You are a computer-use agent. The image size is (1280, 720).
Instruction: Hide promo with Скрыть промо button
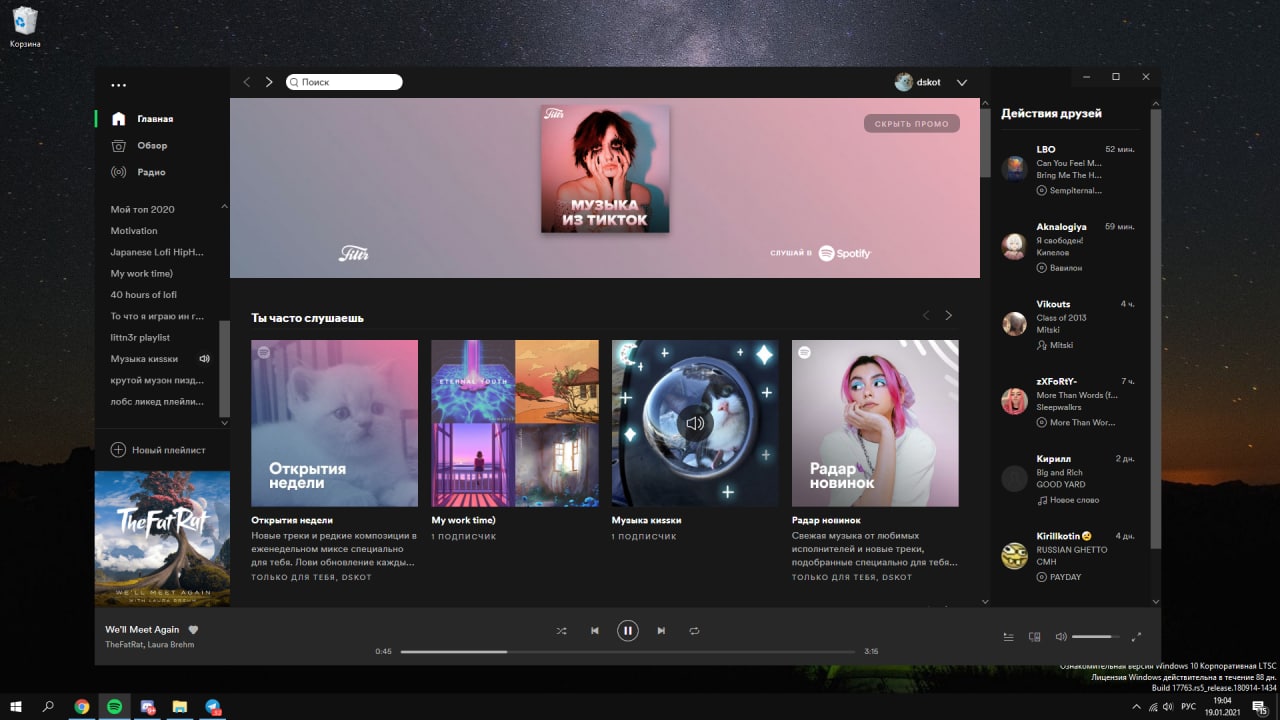[912, 123]
